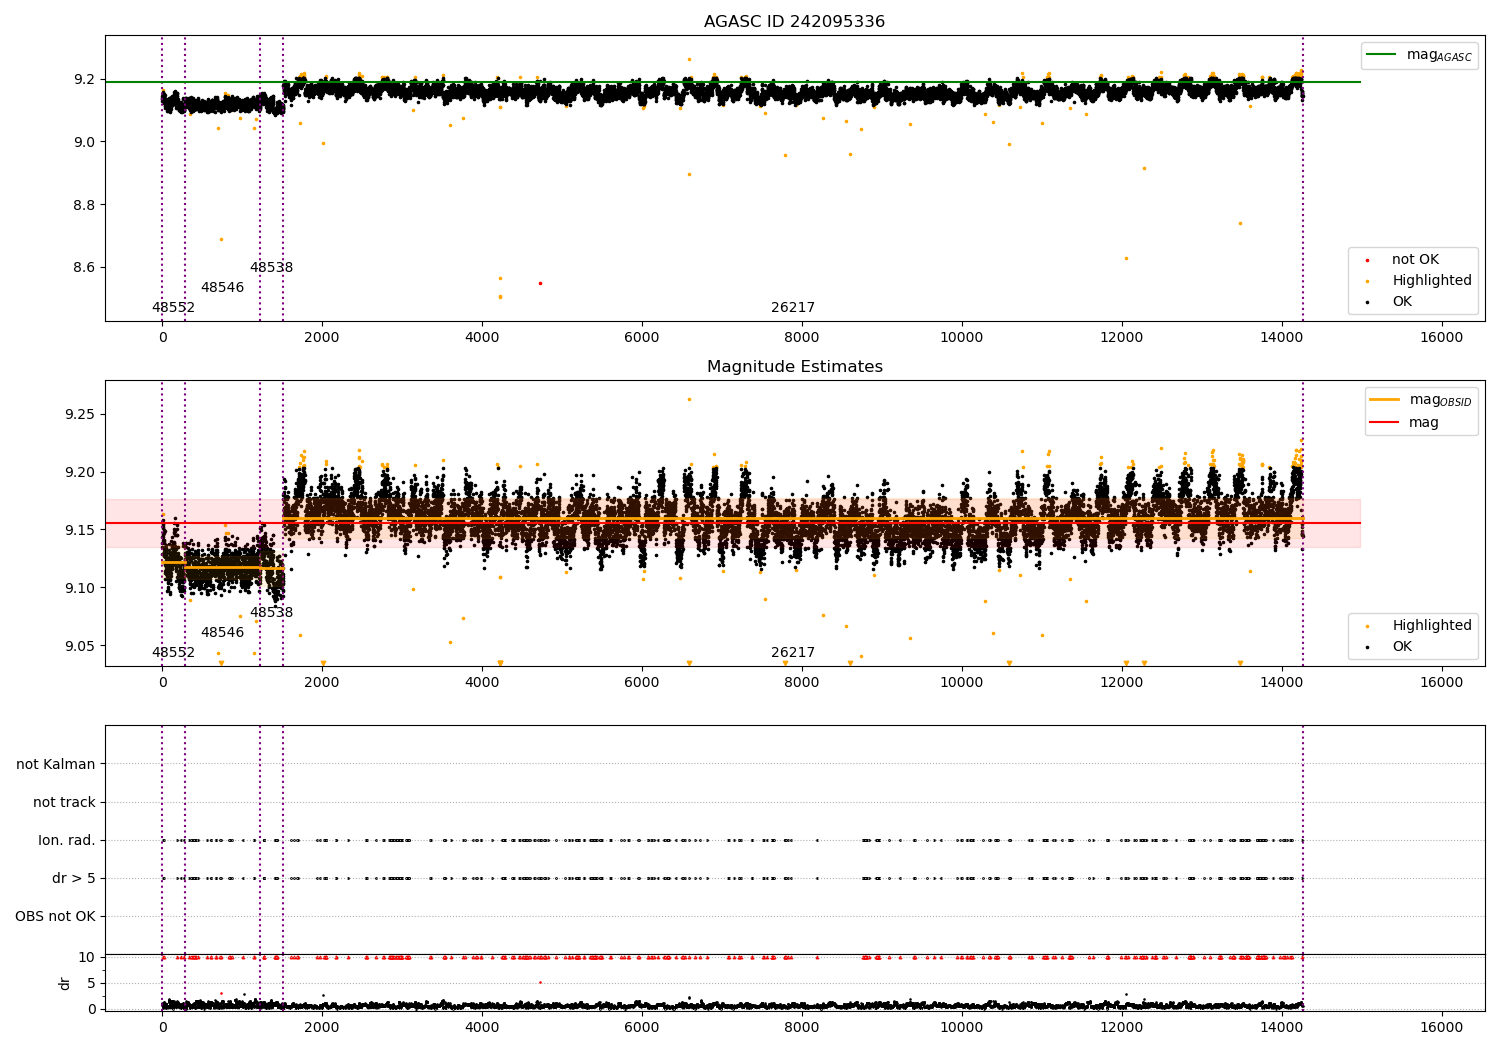This screenshot has height=1050, width=1500.
Task: Click the red mag legend line sample
Action: click(x=1386, y=423)
